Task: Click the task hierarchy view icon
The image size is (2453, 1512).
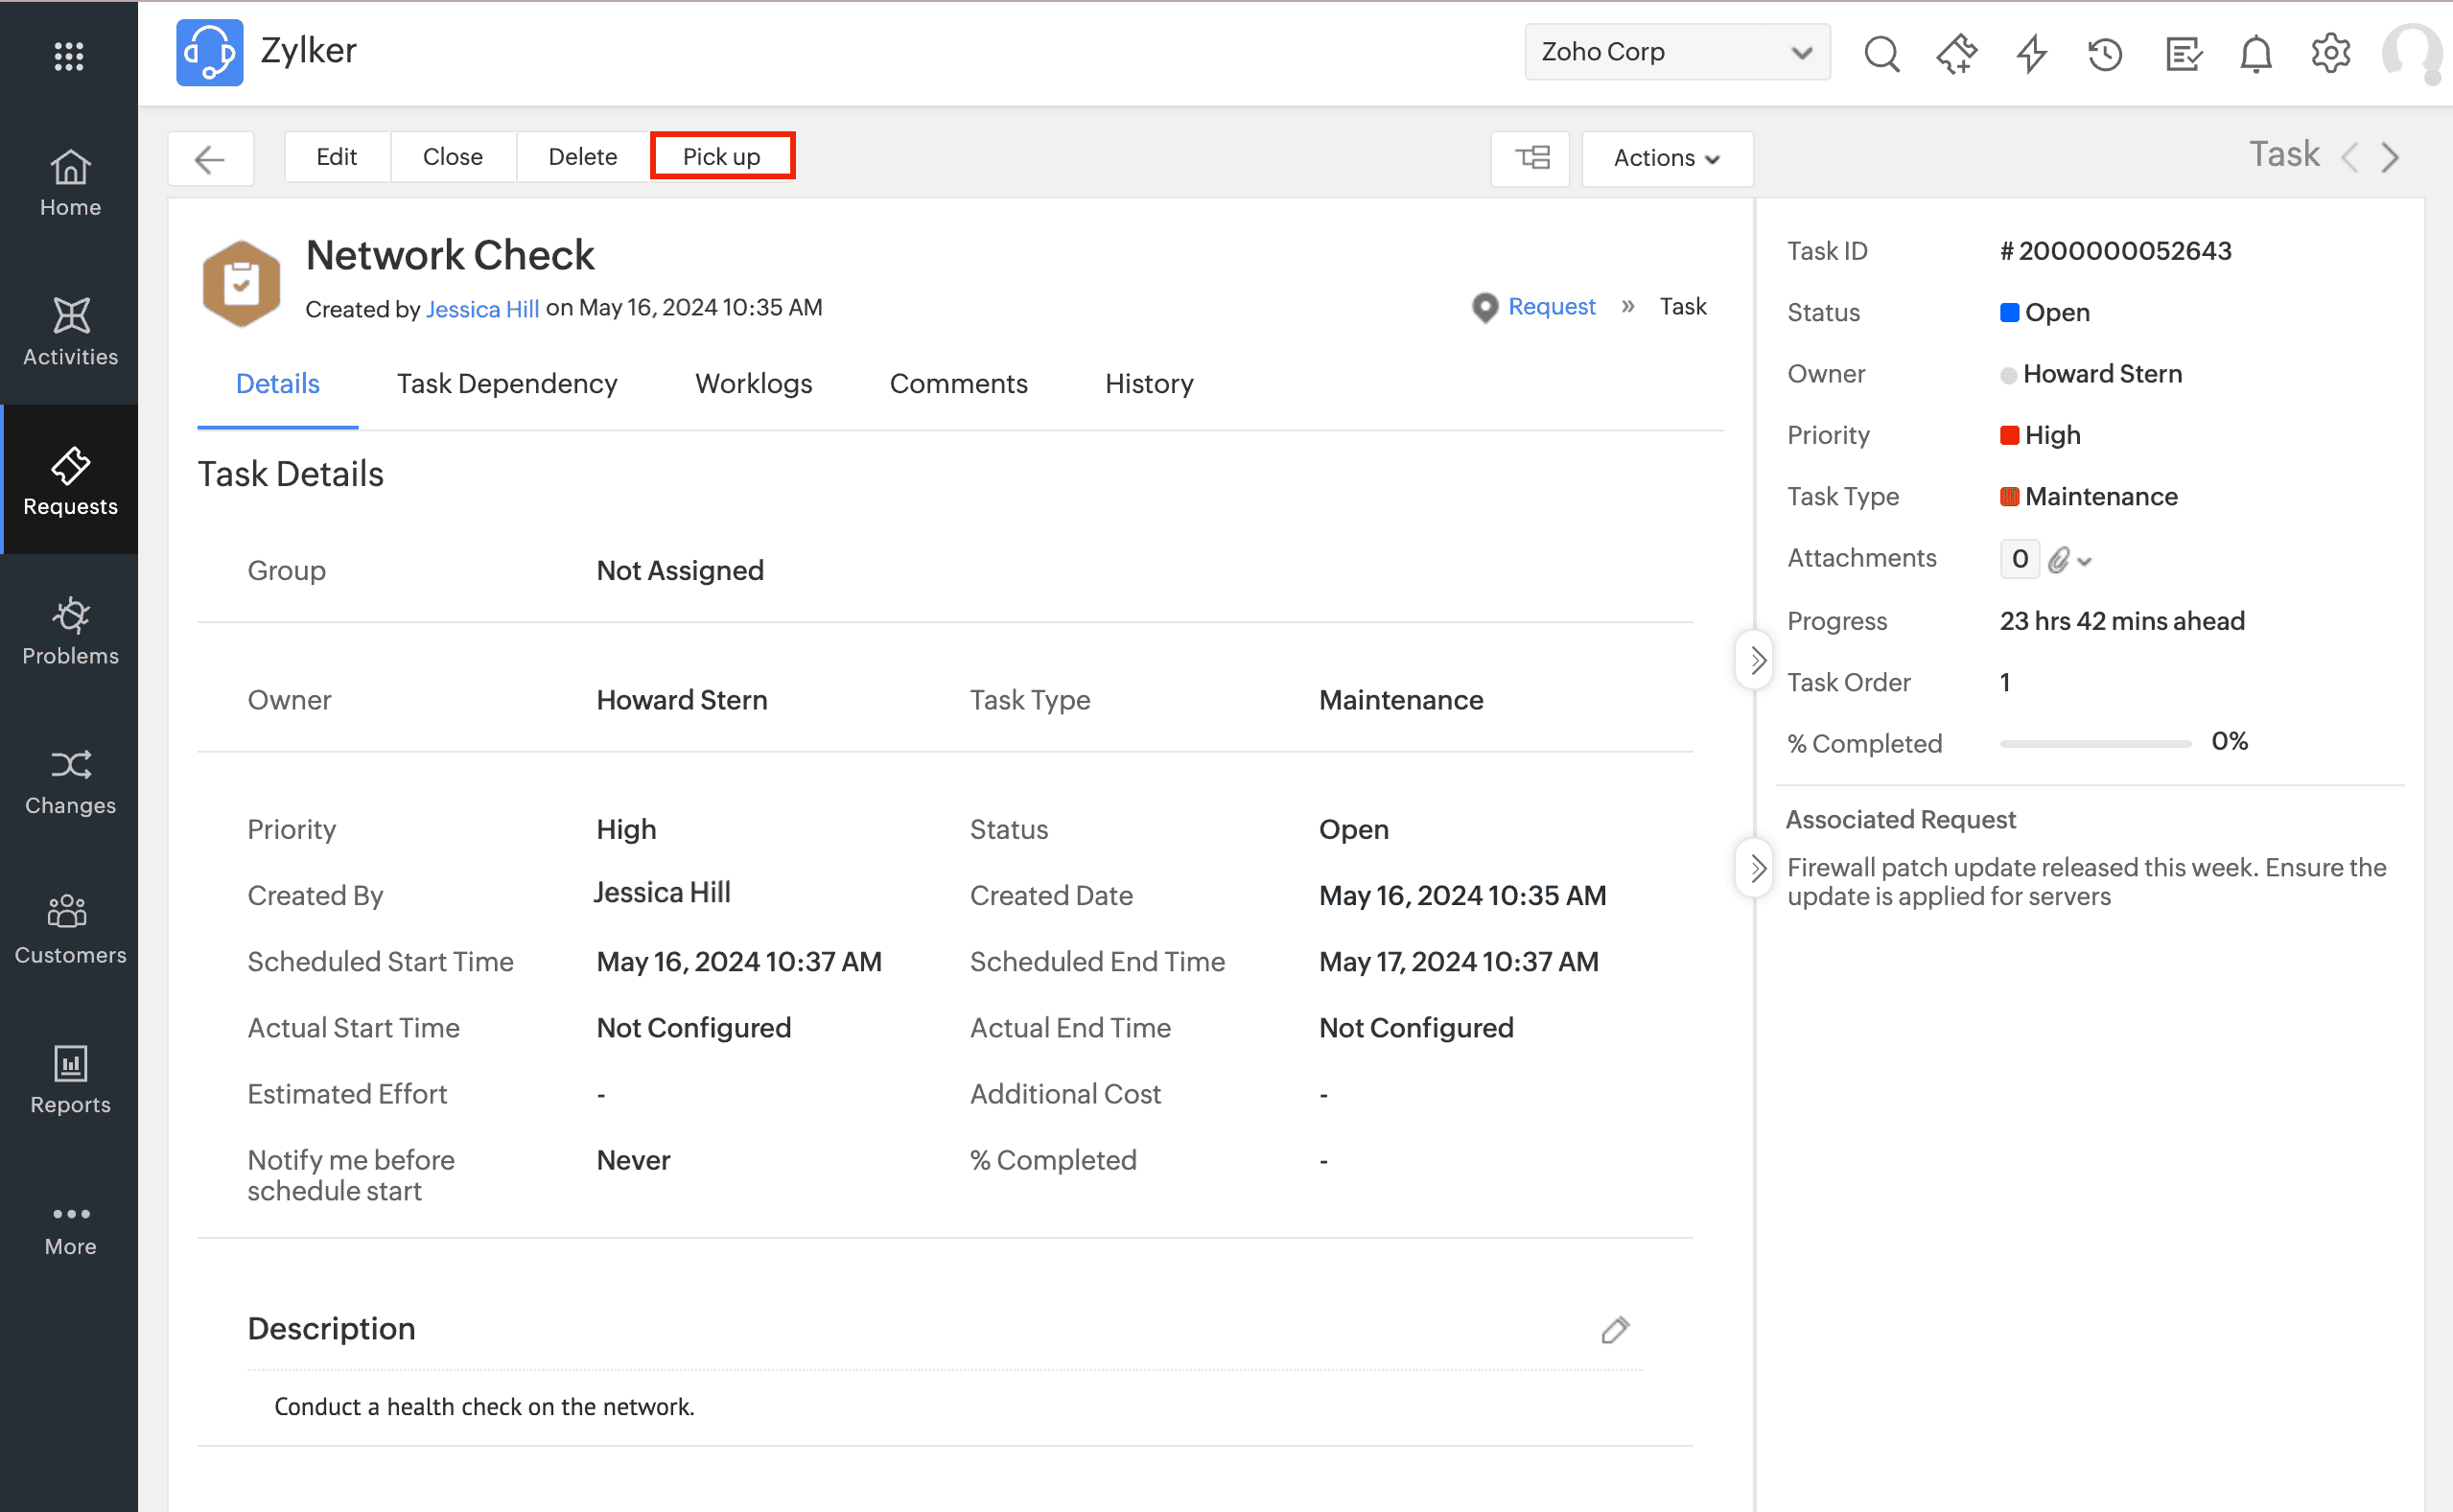Action: pos(1531,158)
